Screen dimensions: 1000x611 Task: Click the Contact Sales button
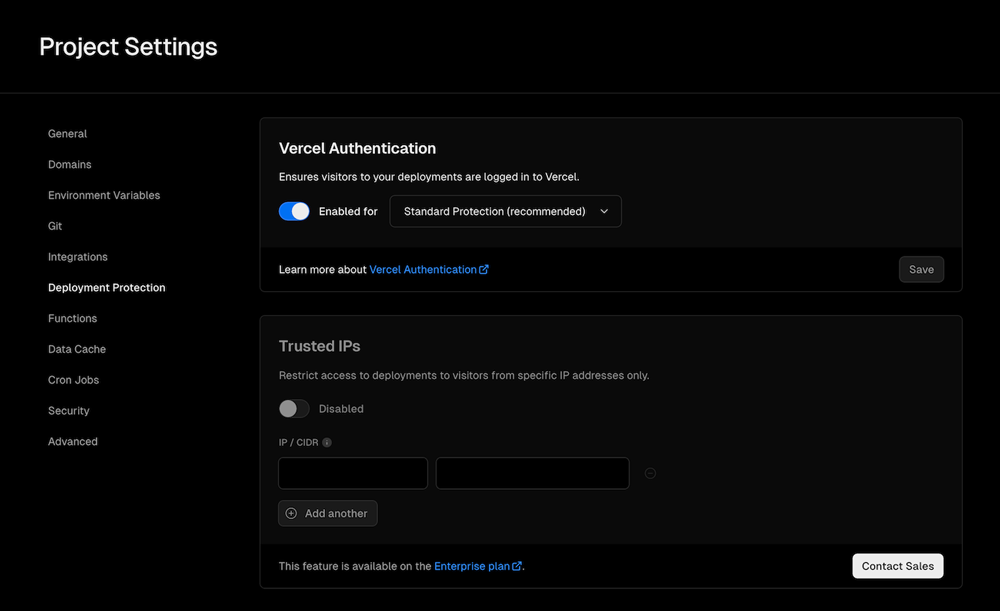897,566
